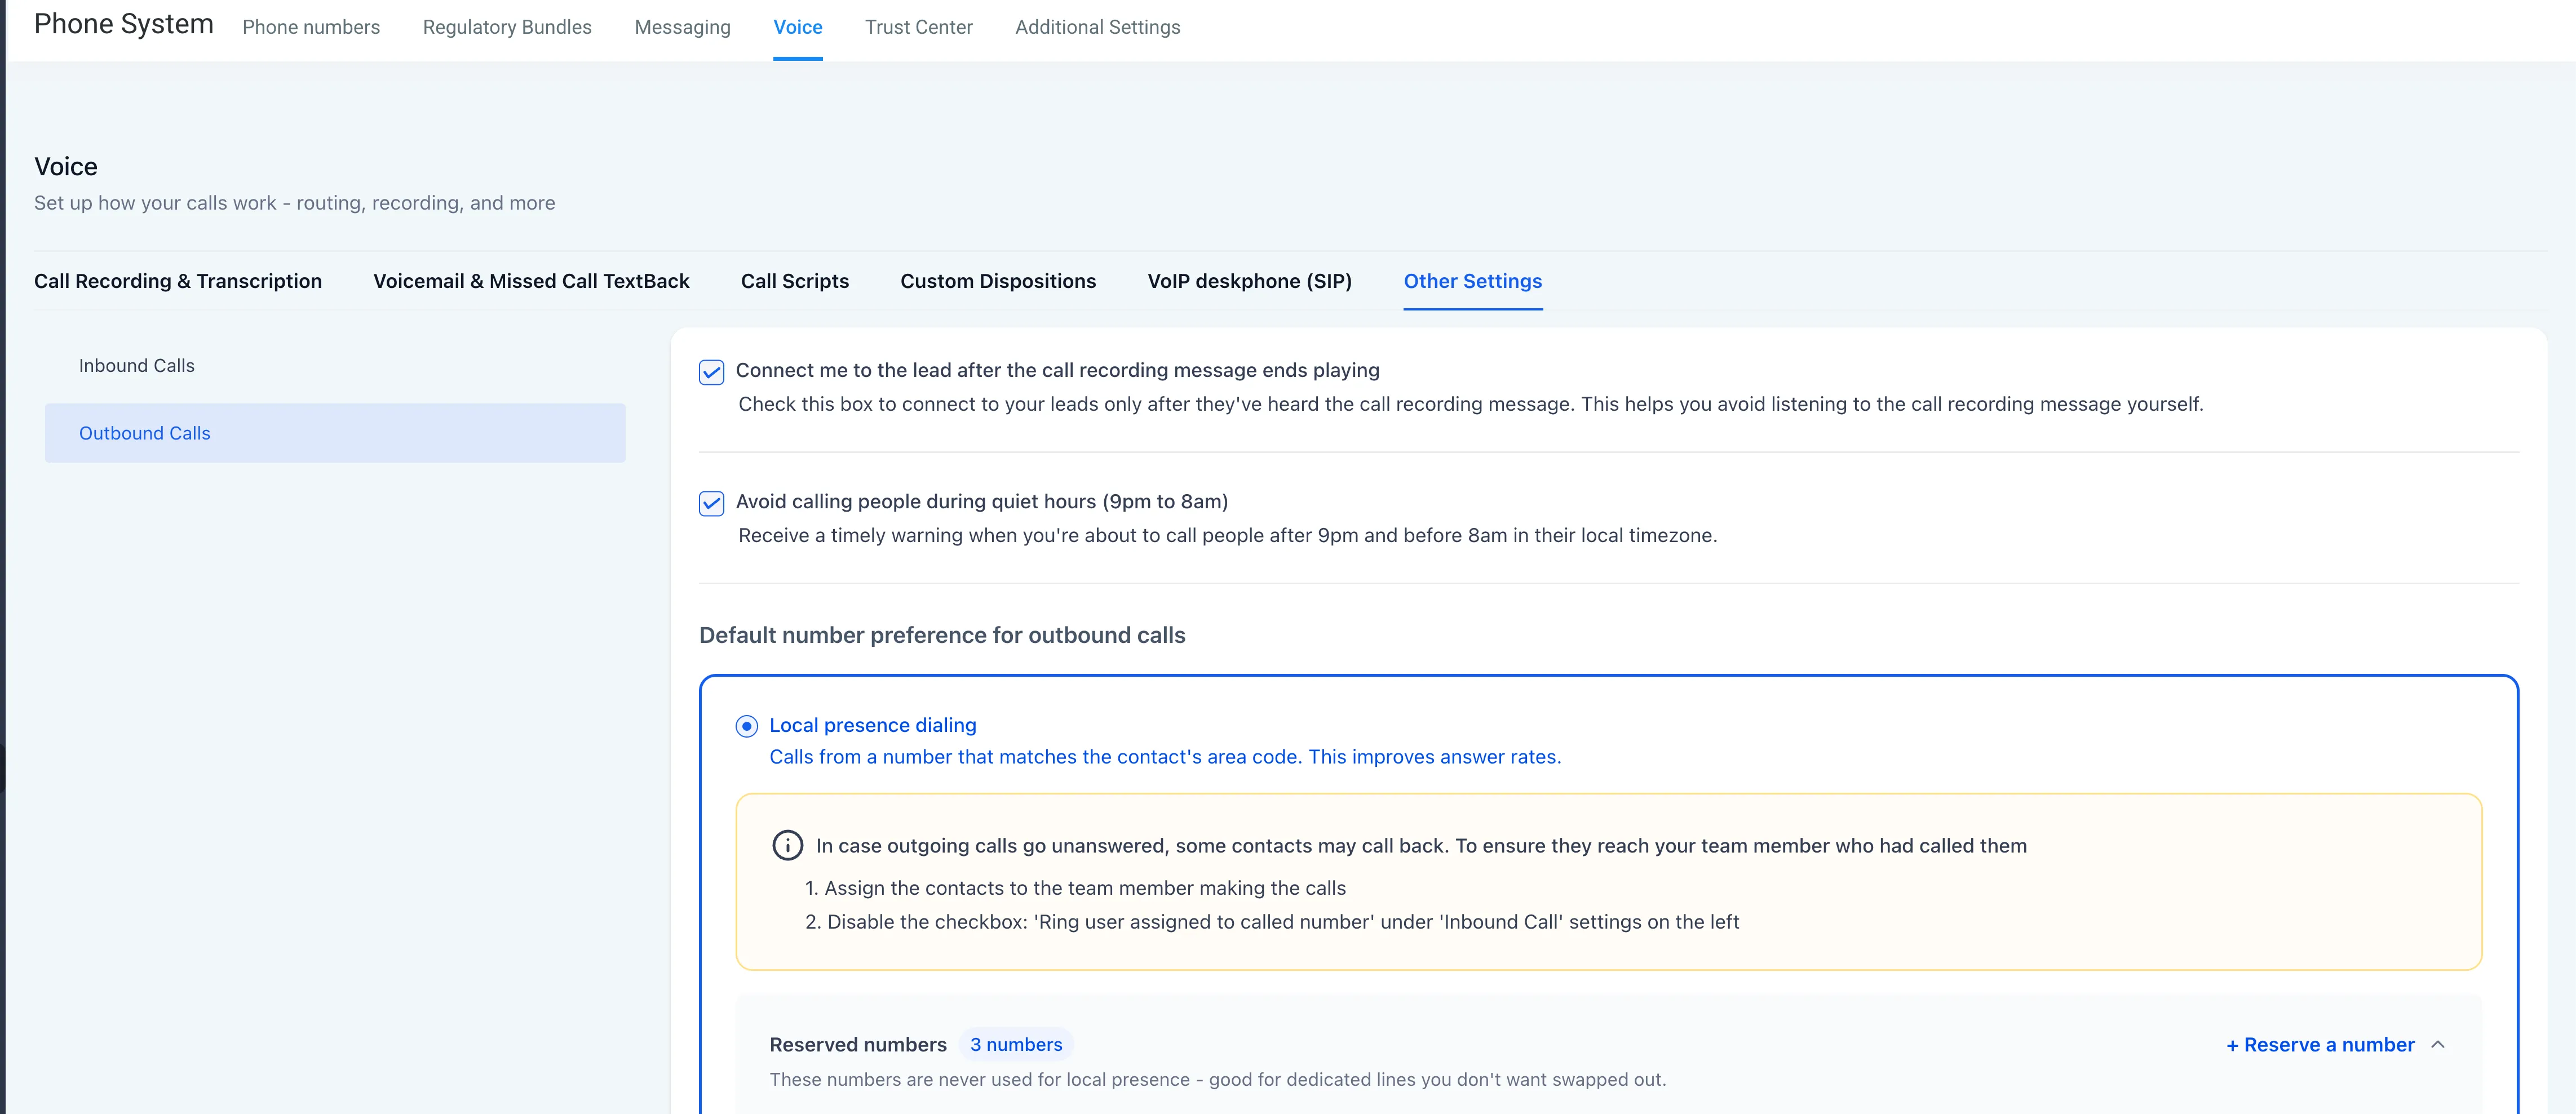The height and width of the screenshot is (1114, 2576).
Task: Click the Other Settings tab
Action: tap(1472, 281)
